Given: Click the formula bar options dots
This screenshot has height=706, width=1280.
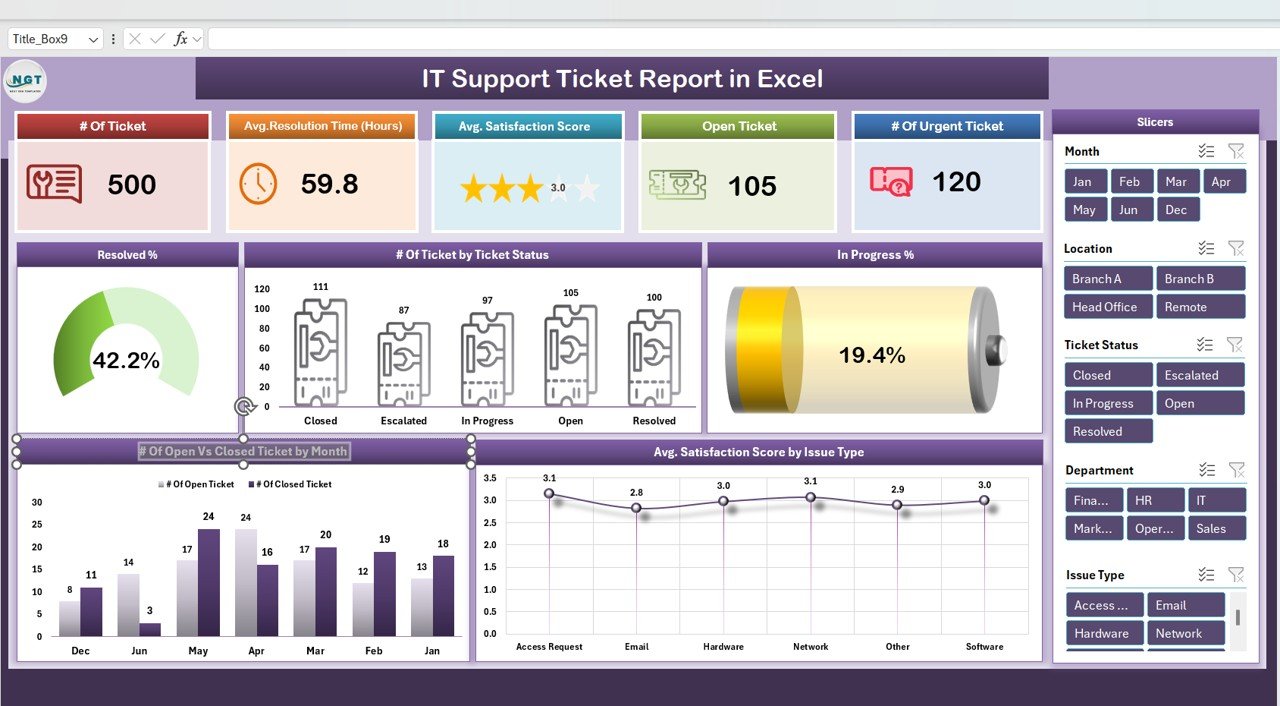Looking at the screenshot, I should pyautogui.click(x=113, y=39).
